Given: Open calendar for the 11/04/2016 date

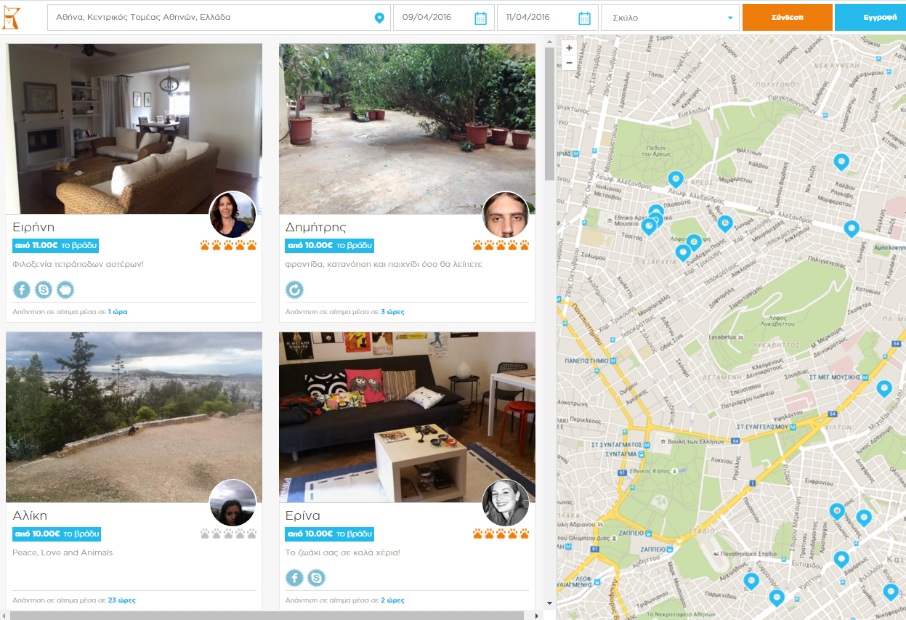Looking at the screenshot, I should pos(585,18).
